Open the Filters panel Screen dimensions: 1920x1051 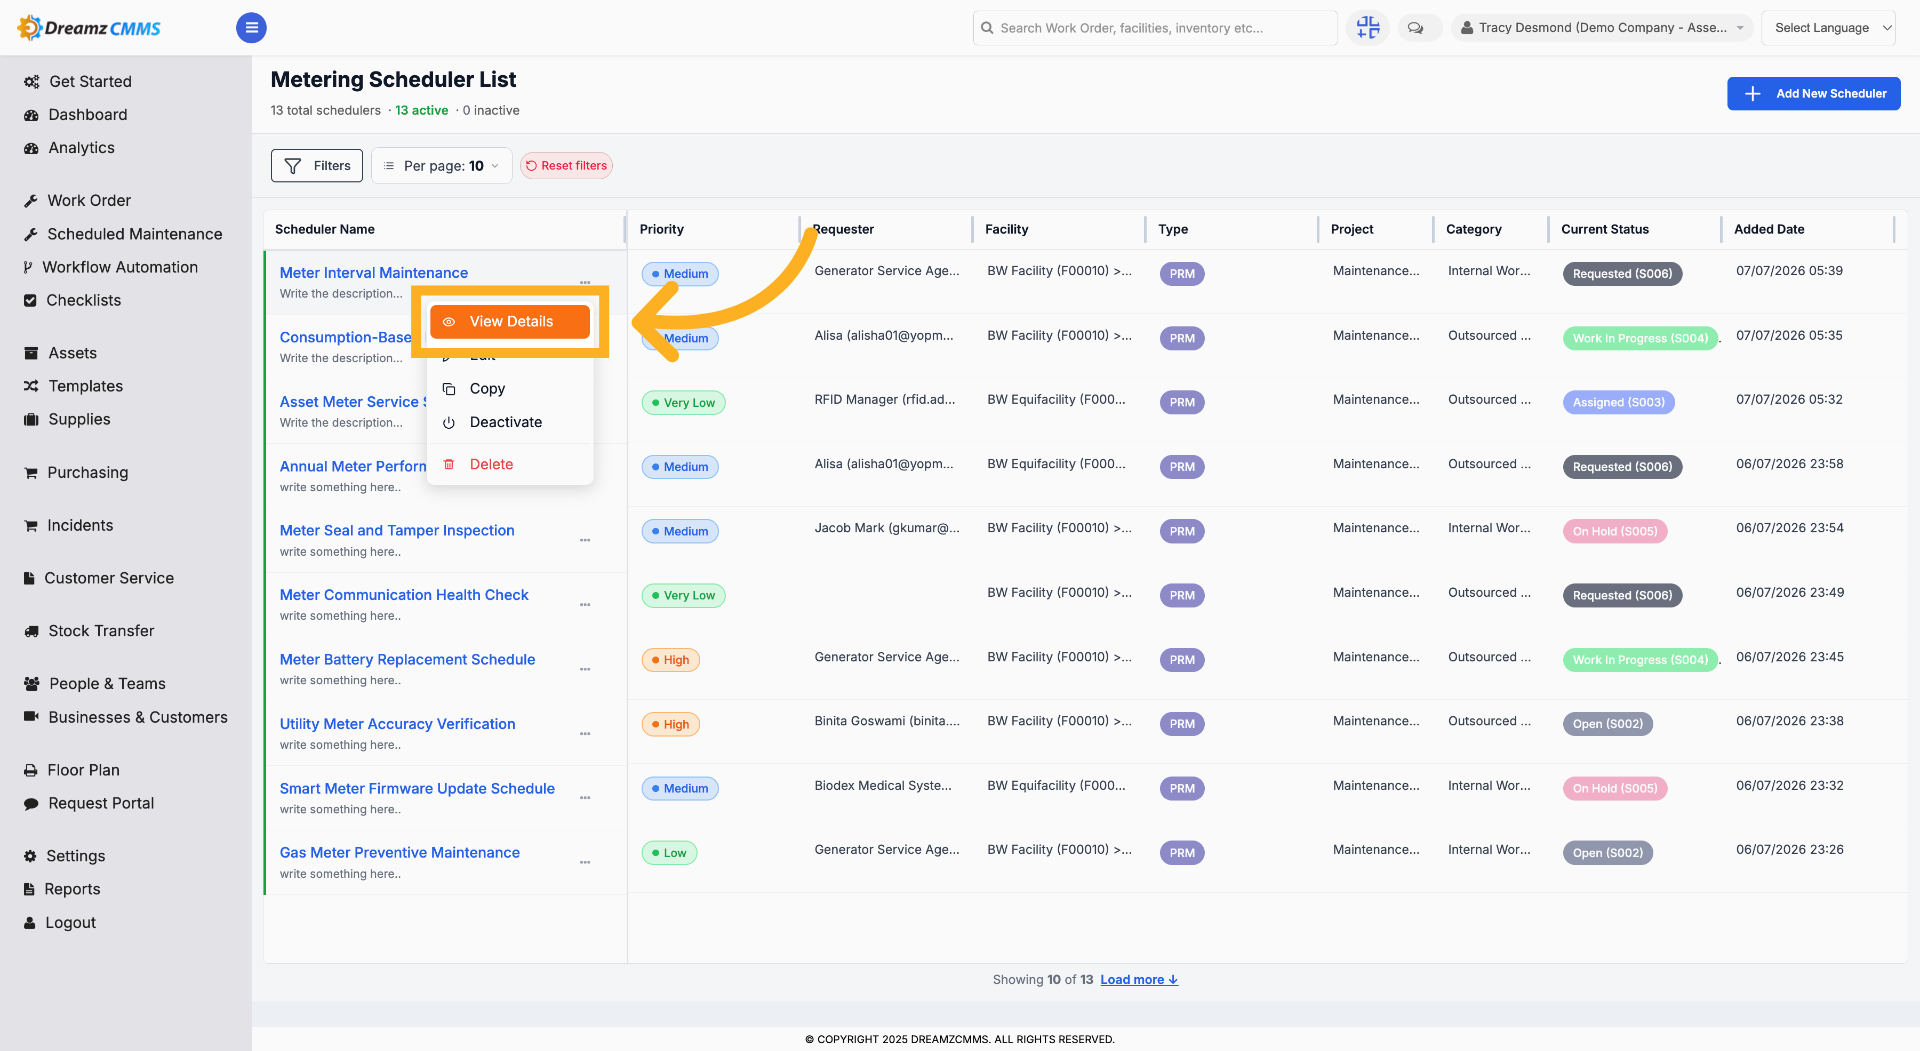(x=317, y=166)
